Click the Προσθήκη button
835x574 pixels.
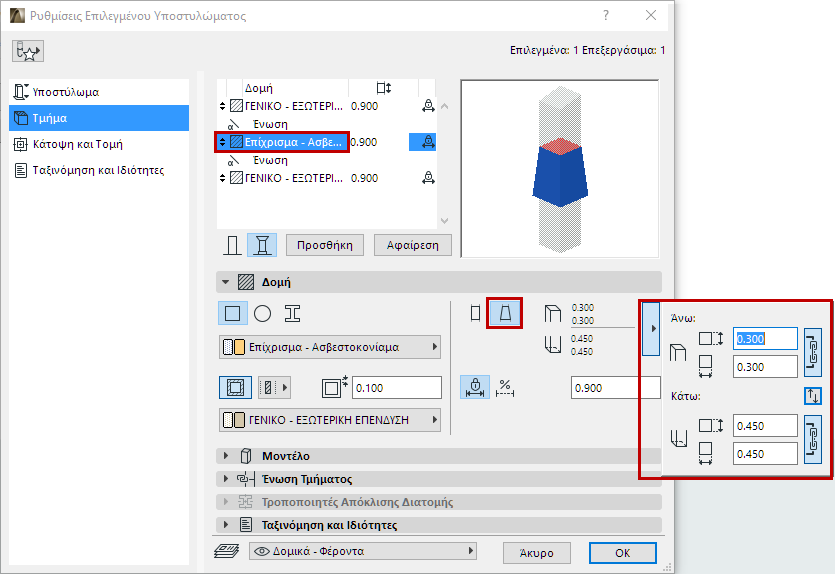pos(325,245)
